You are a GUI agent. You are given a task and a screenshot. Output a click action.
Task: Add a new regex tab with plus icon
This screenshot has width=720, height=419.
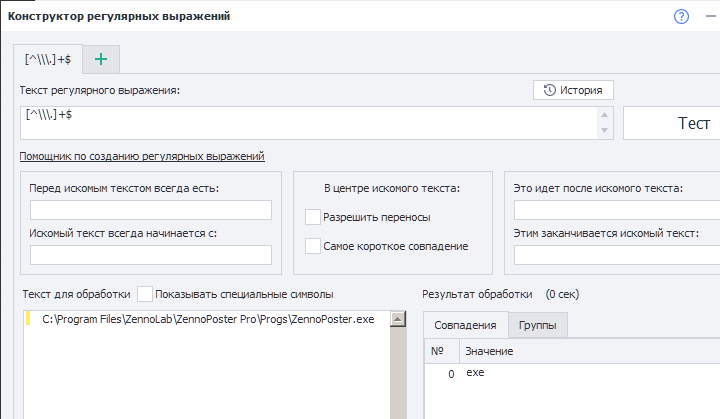(x=100, y=60)
